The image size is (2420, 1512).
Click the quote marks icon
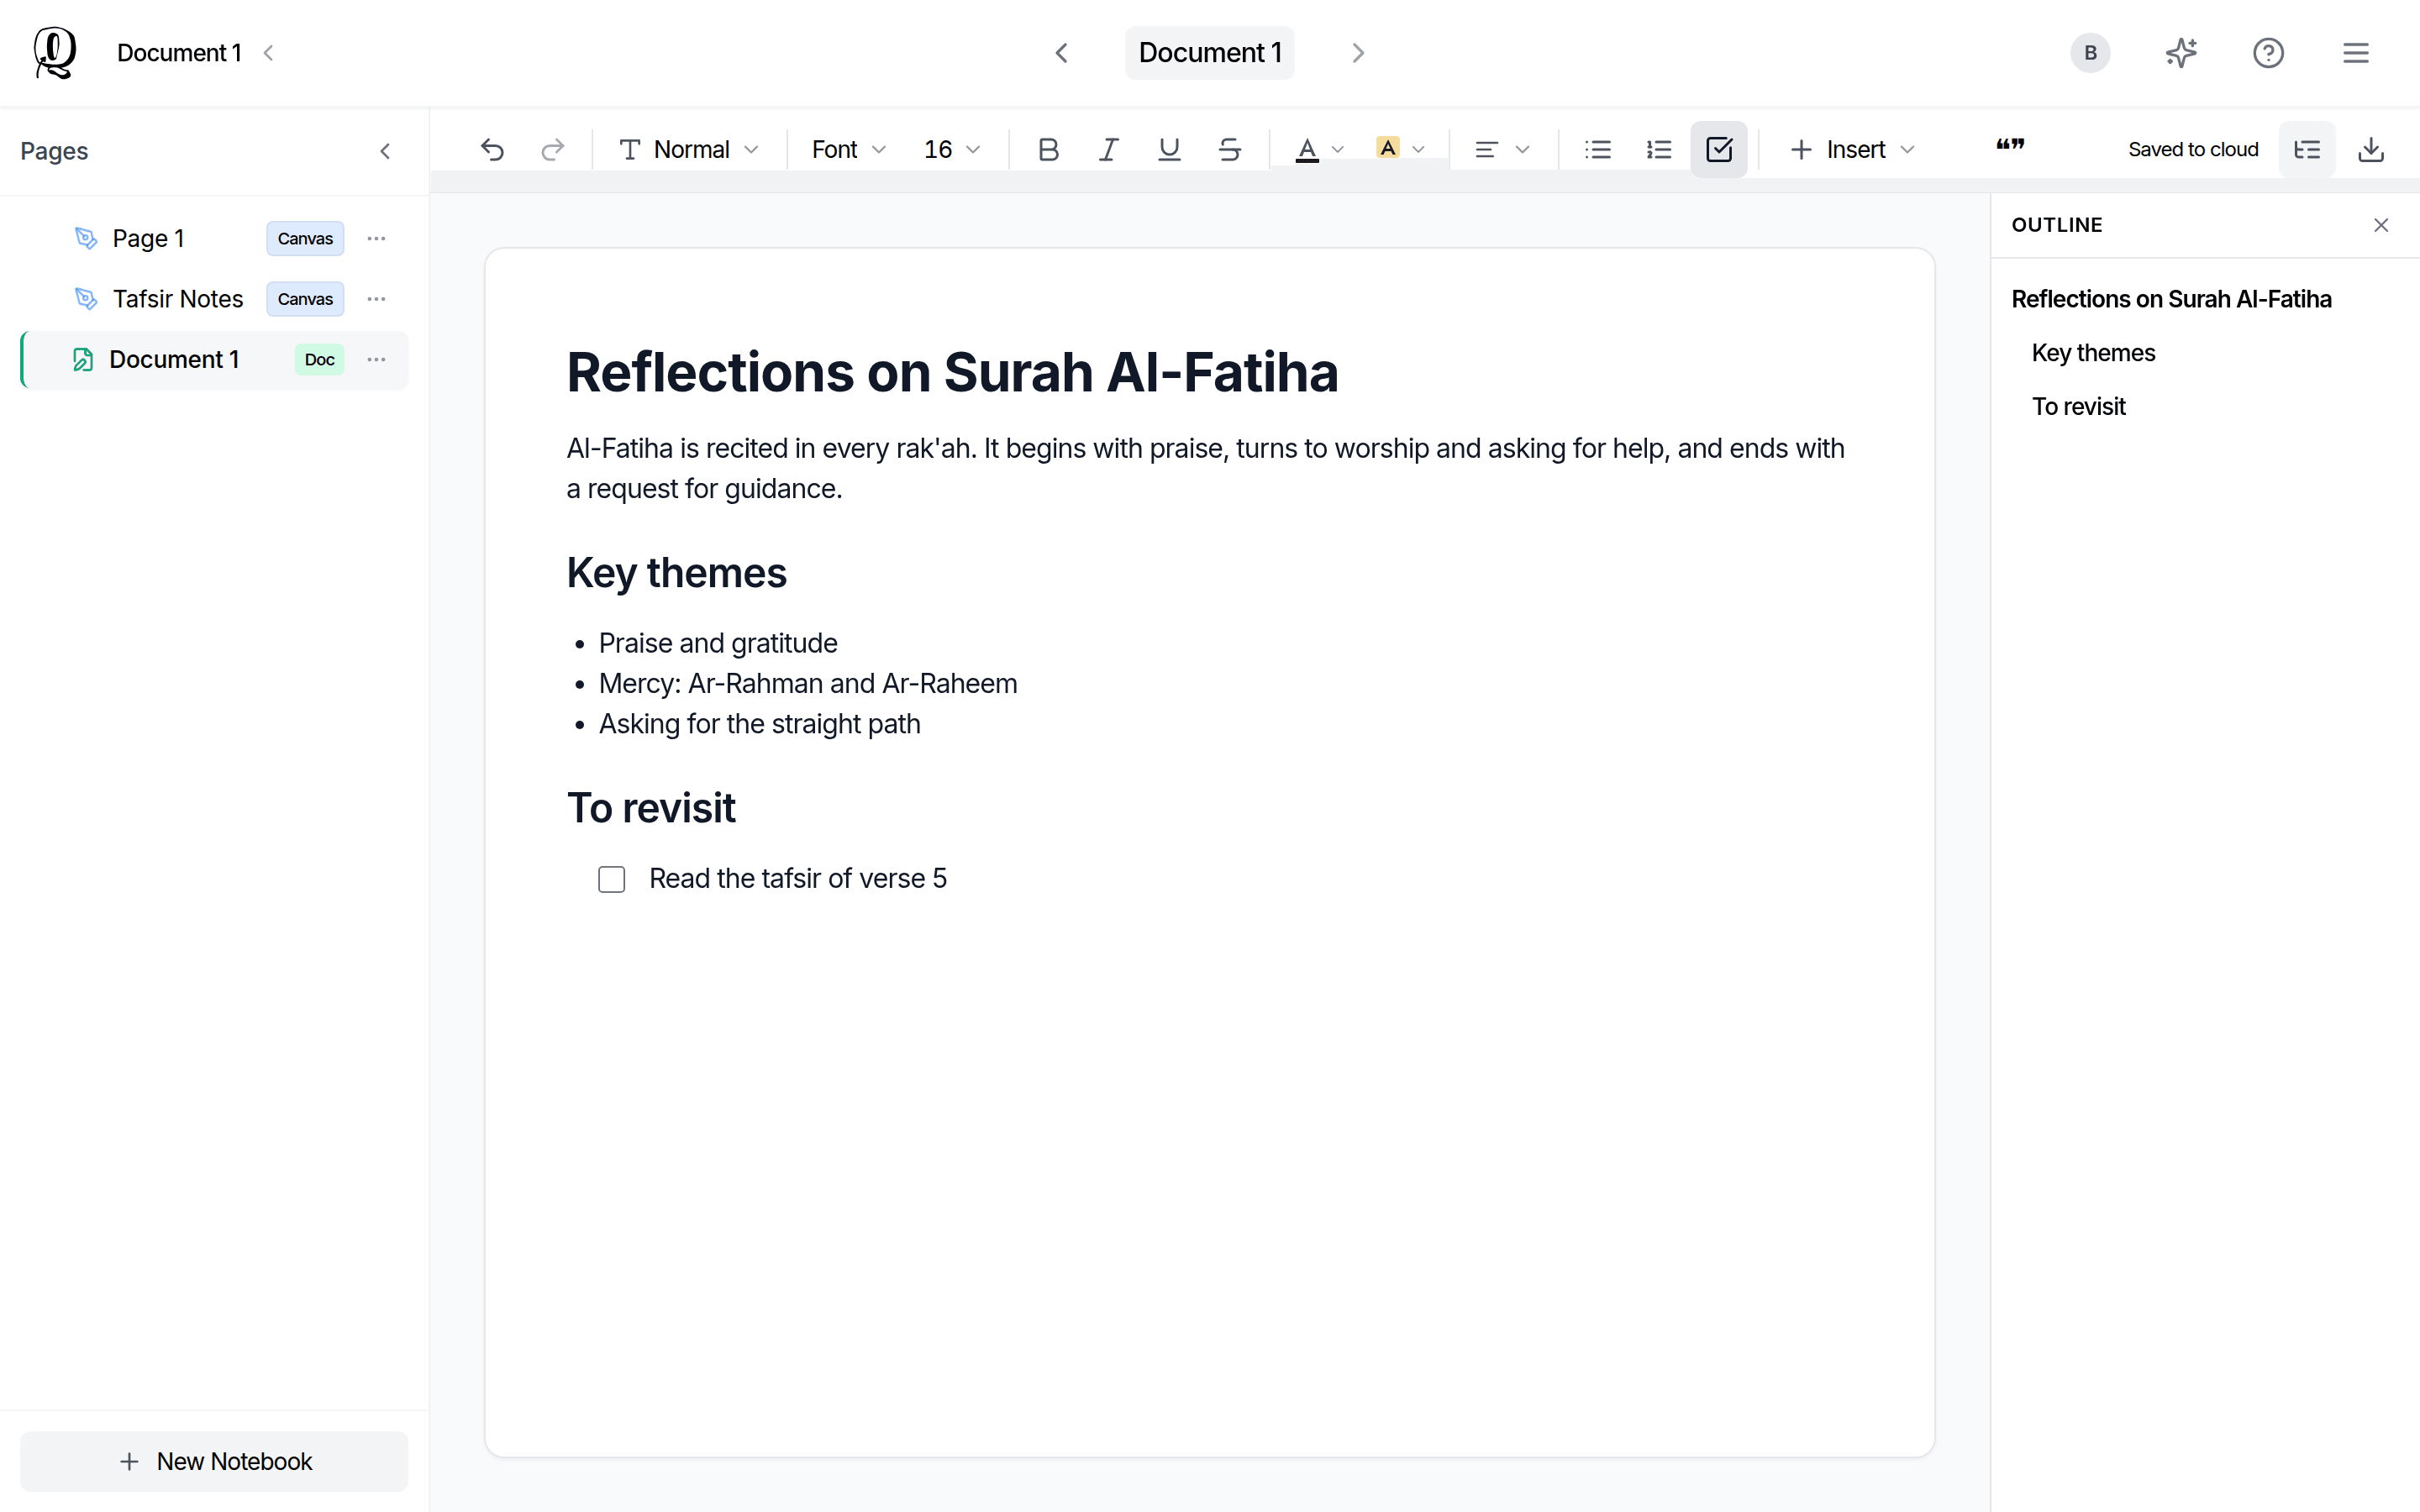pos(2010,147)
